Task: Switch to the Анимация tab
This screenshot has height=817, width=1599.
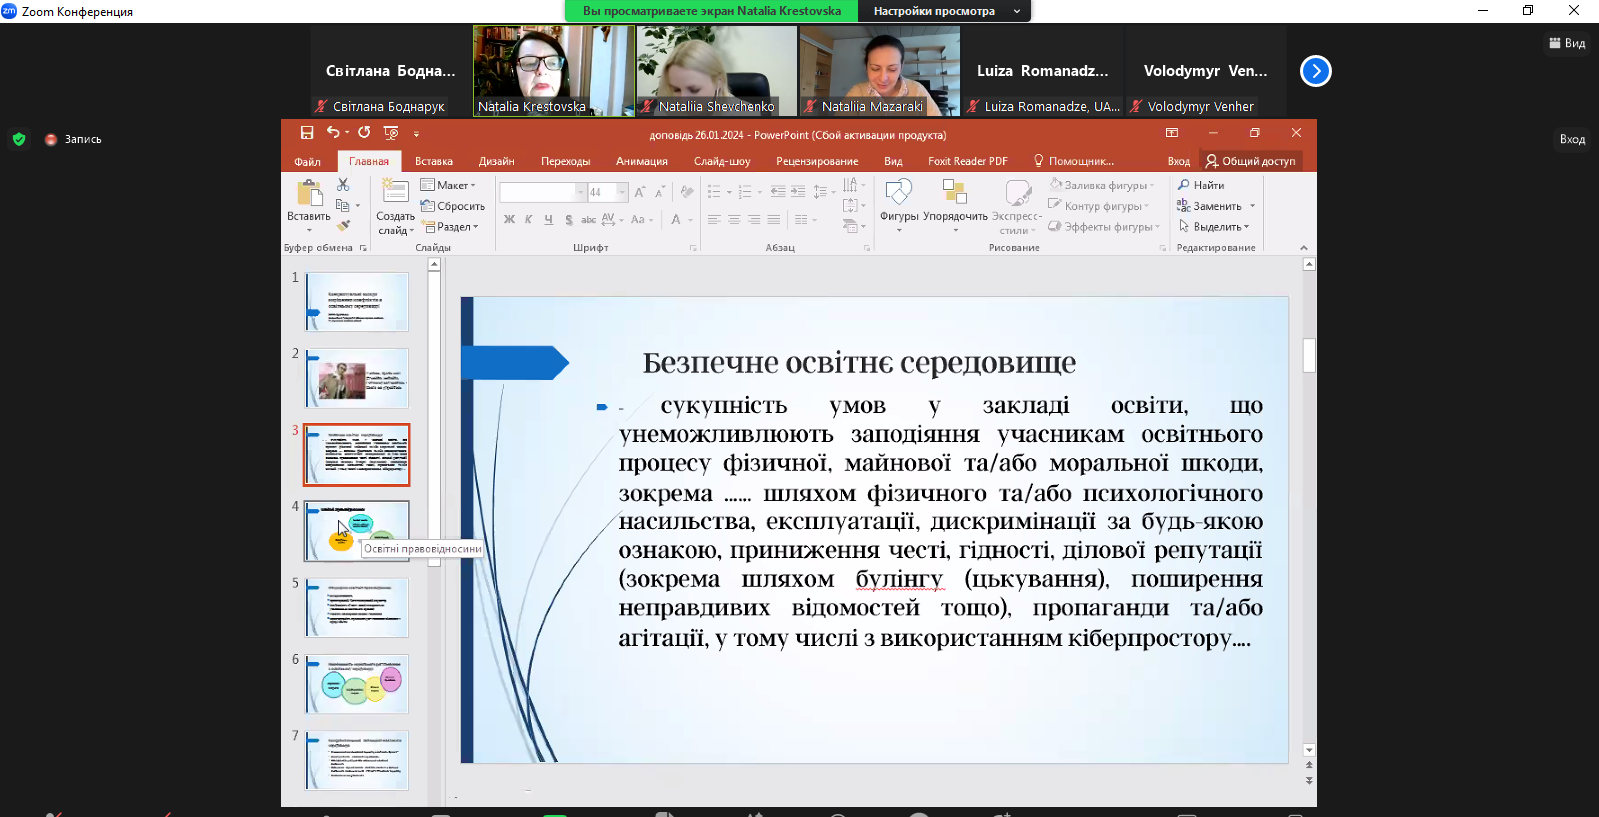Action: 642,161
